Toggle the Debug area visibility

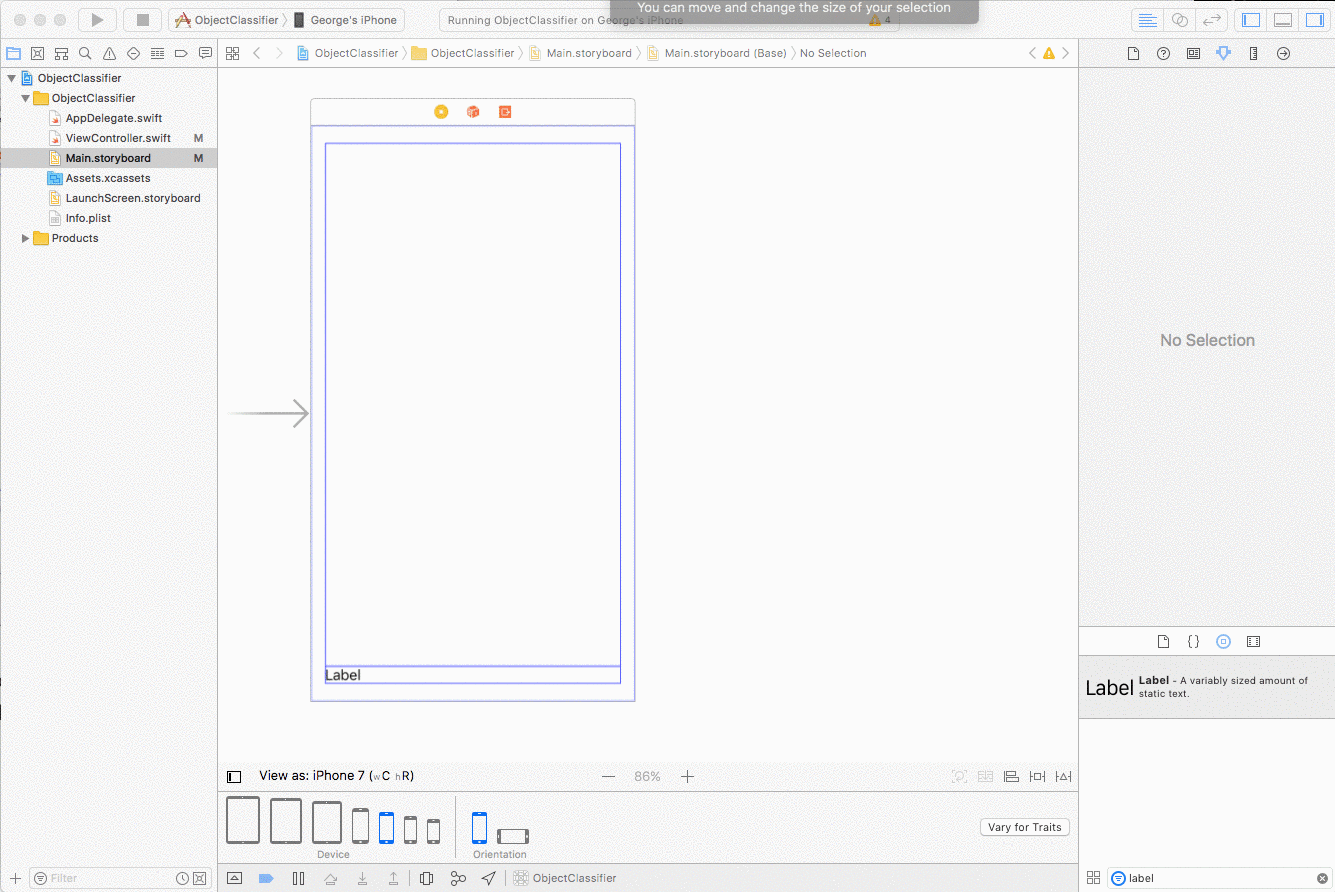(1283, 20)
